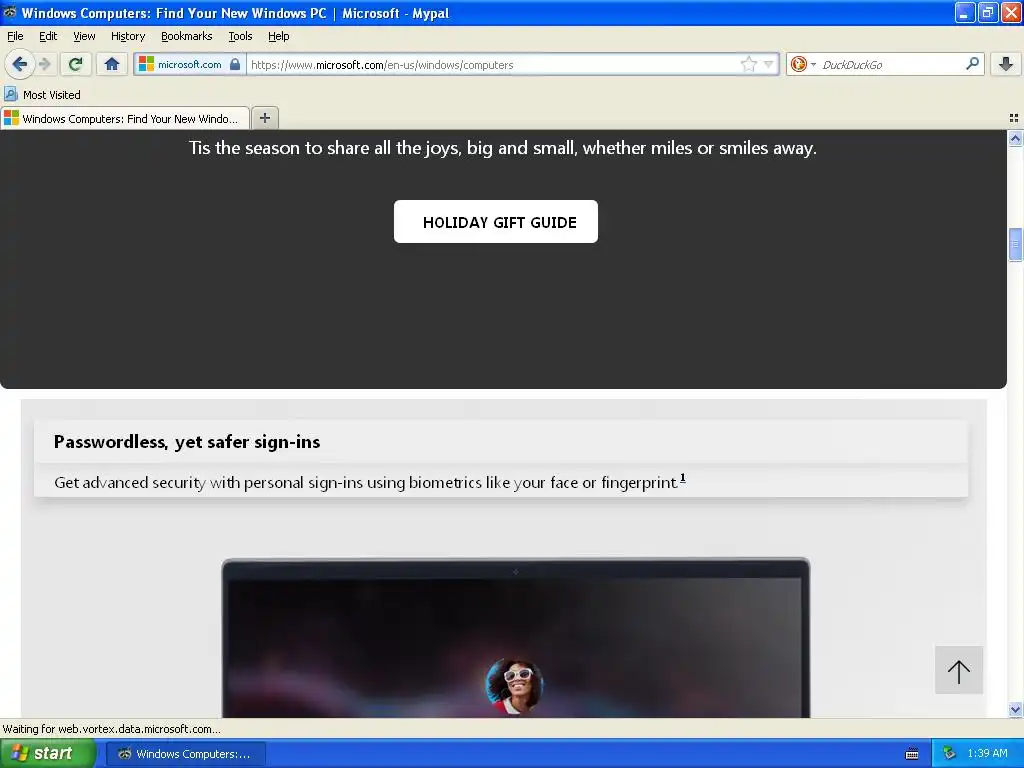Viewport: 1024px width, 768px height.
Task: Click the vertical scrollbar thumb
Action: [1015, 244]
